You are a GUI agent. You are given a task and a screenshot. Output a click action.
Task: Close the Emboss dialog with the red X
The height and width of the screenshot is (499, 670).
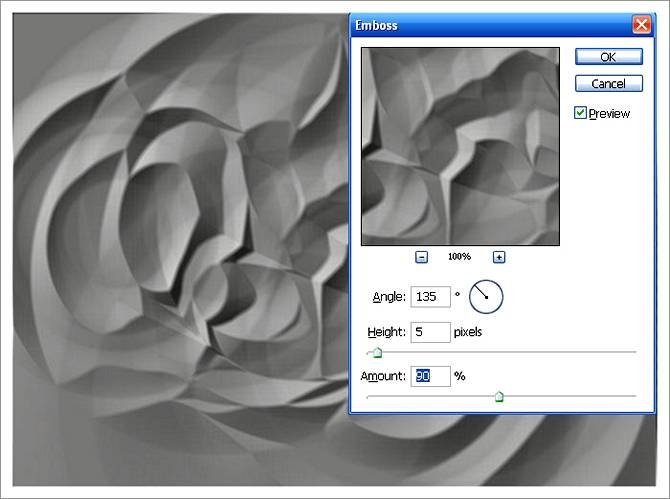641,25
